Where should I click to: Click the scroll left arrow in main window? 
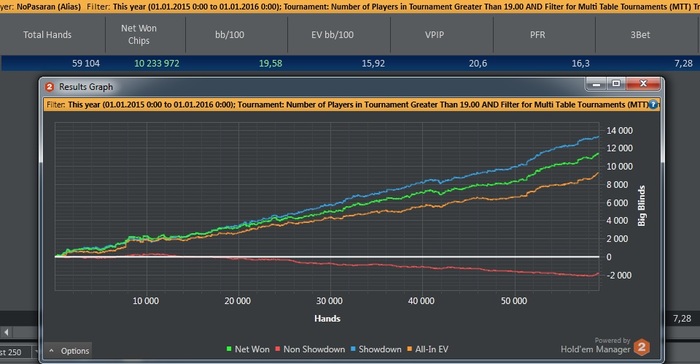tap(6, 332)
